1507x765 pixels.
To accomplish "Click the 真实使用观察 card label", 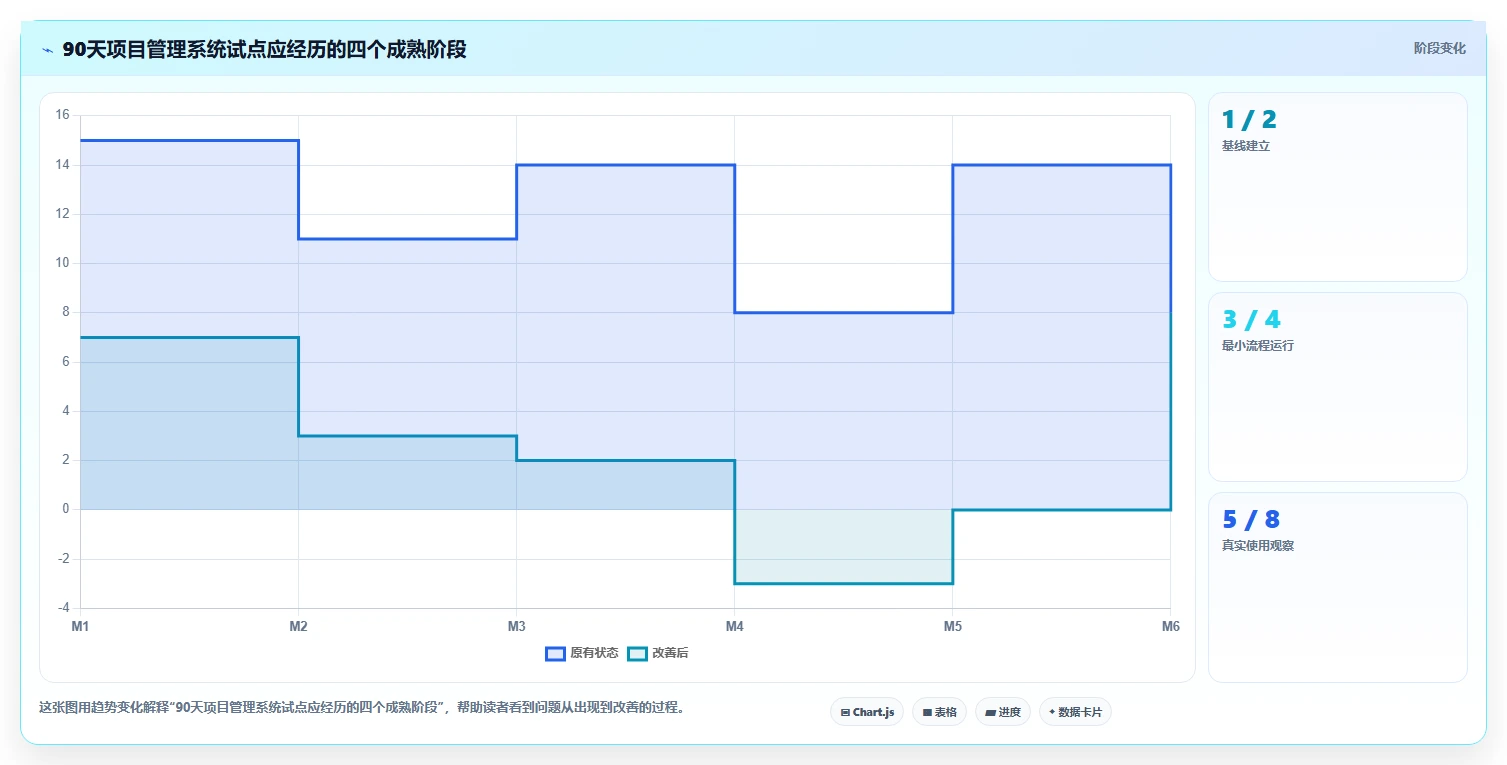I will [1258, 546].
